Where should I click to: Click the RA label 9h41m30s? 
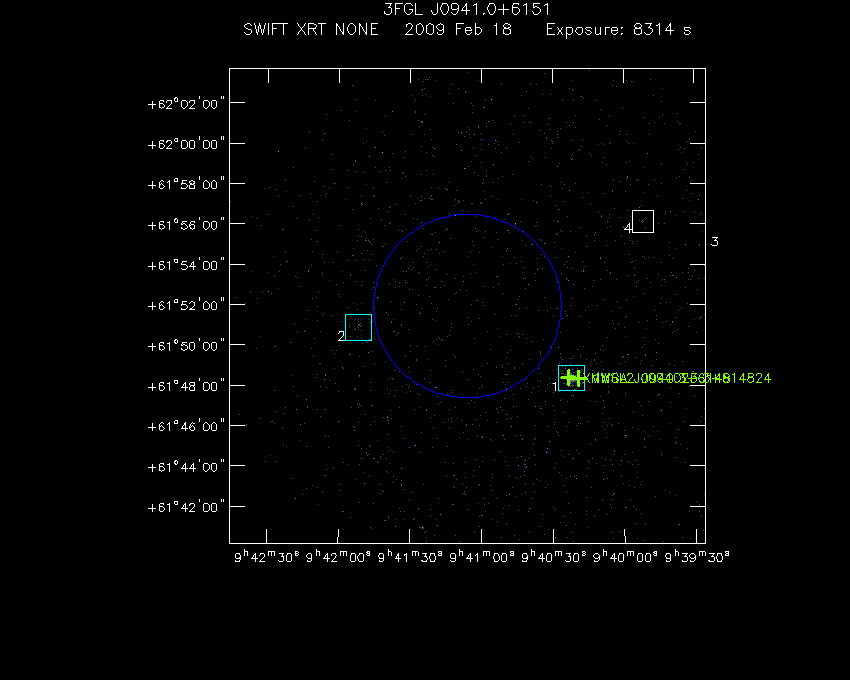pyautogui.click(x=410, y=557)
